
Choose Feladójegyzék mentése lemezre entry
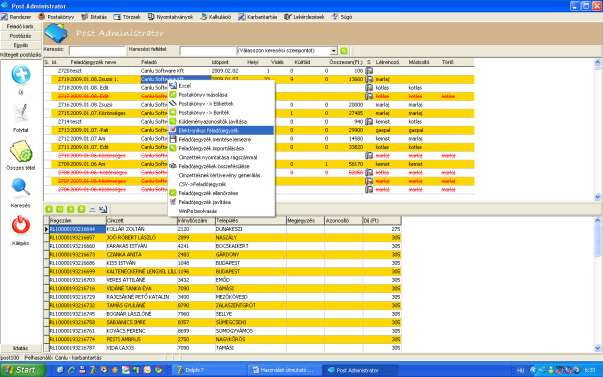point(221,139)
